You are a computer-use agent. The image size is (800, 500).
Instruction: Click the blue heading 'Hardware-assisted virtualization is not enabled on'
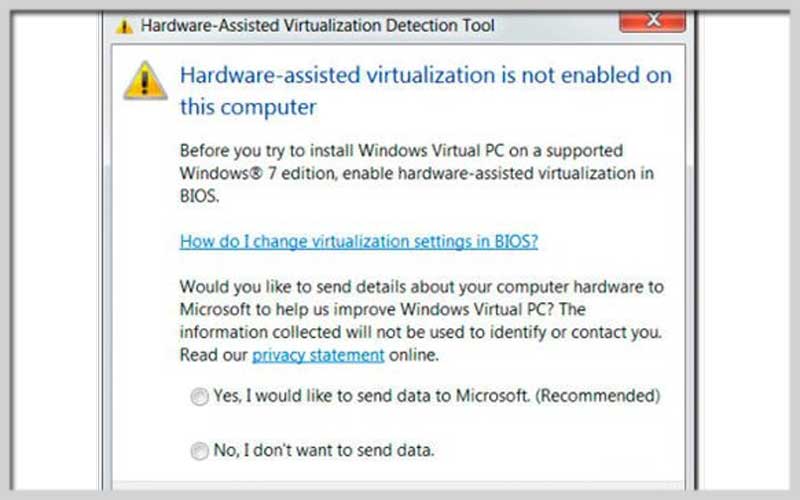(x=426, y=76)
